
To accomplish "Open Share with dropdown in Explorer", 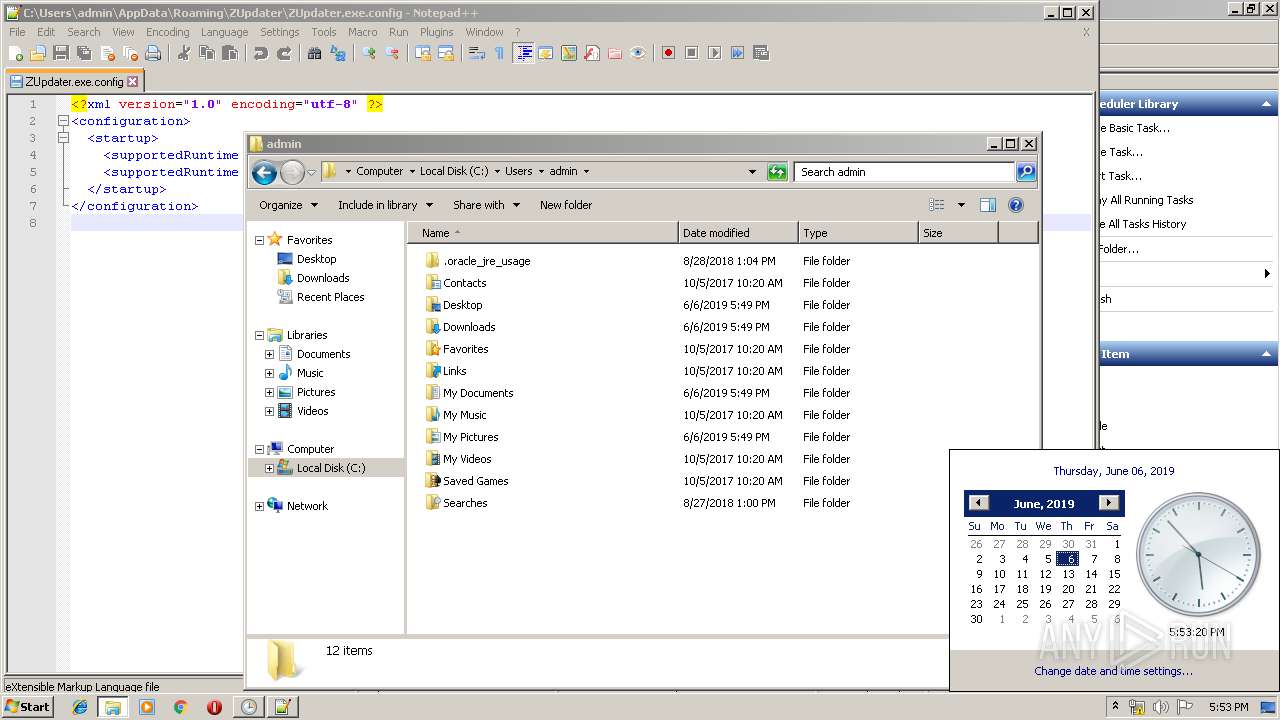I will coord(486,205).
